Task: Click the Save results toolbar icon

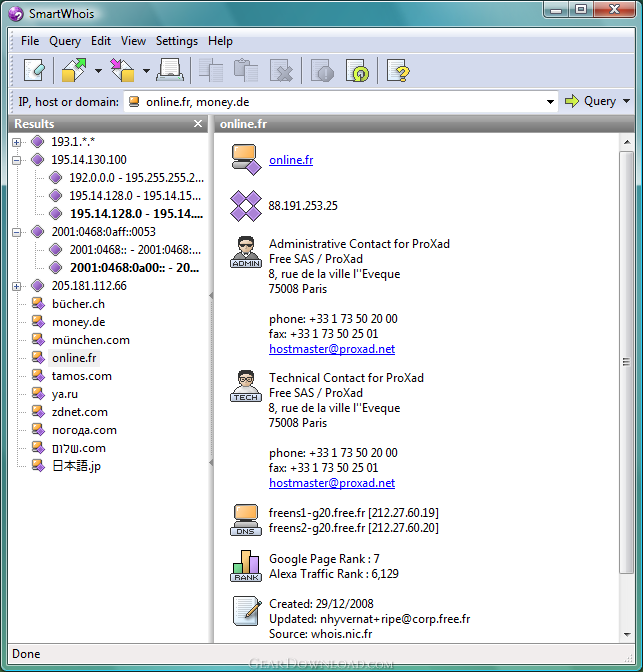Action: click(123, 70)
